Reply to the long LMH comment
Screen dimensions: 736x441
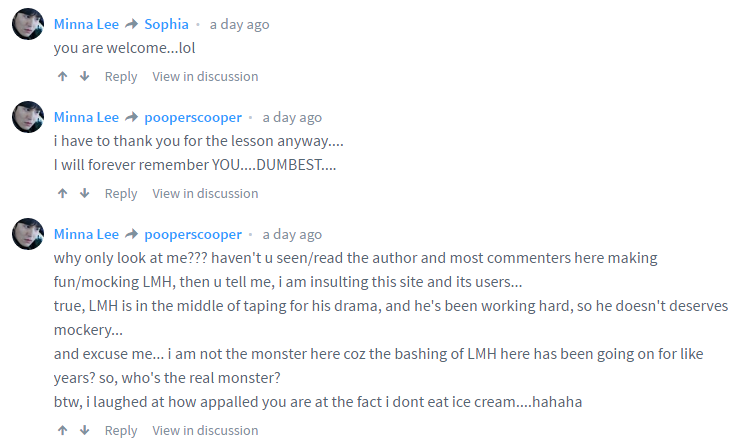[x=121, y=430]
